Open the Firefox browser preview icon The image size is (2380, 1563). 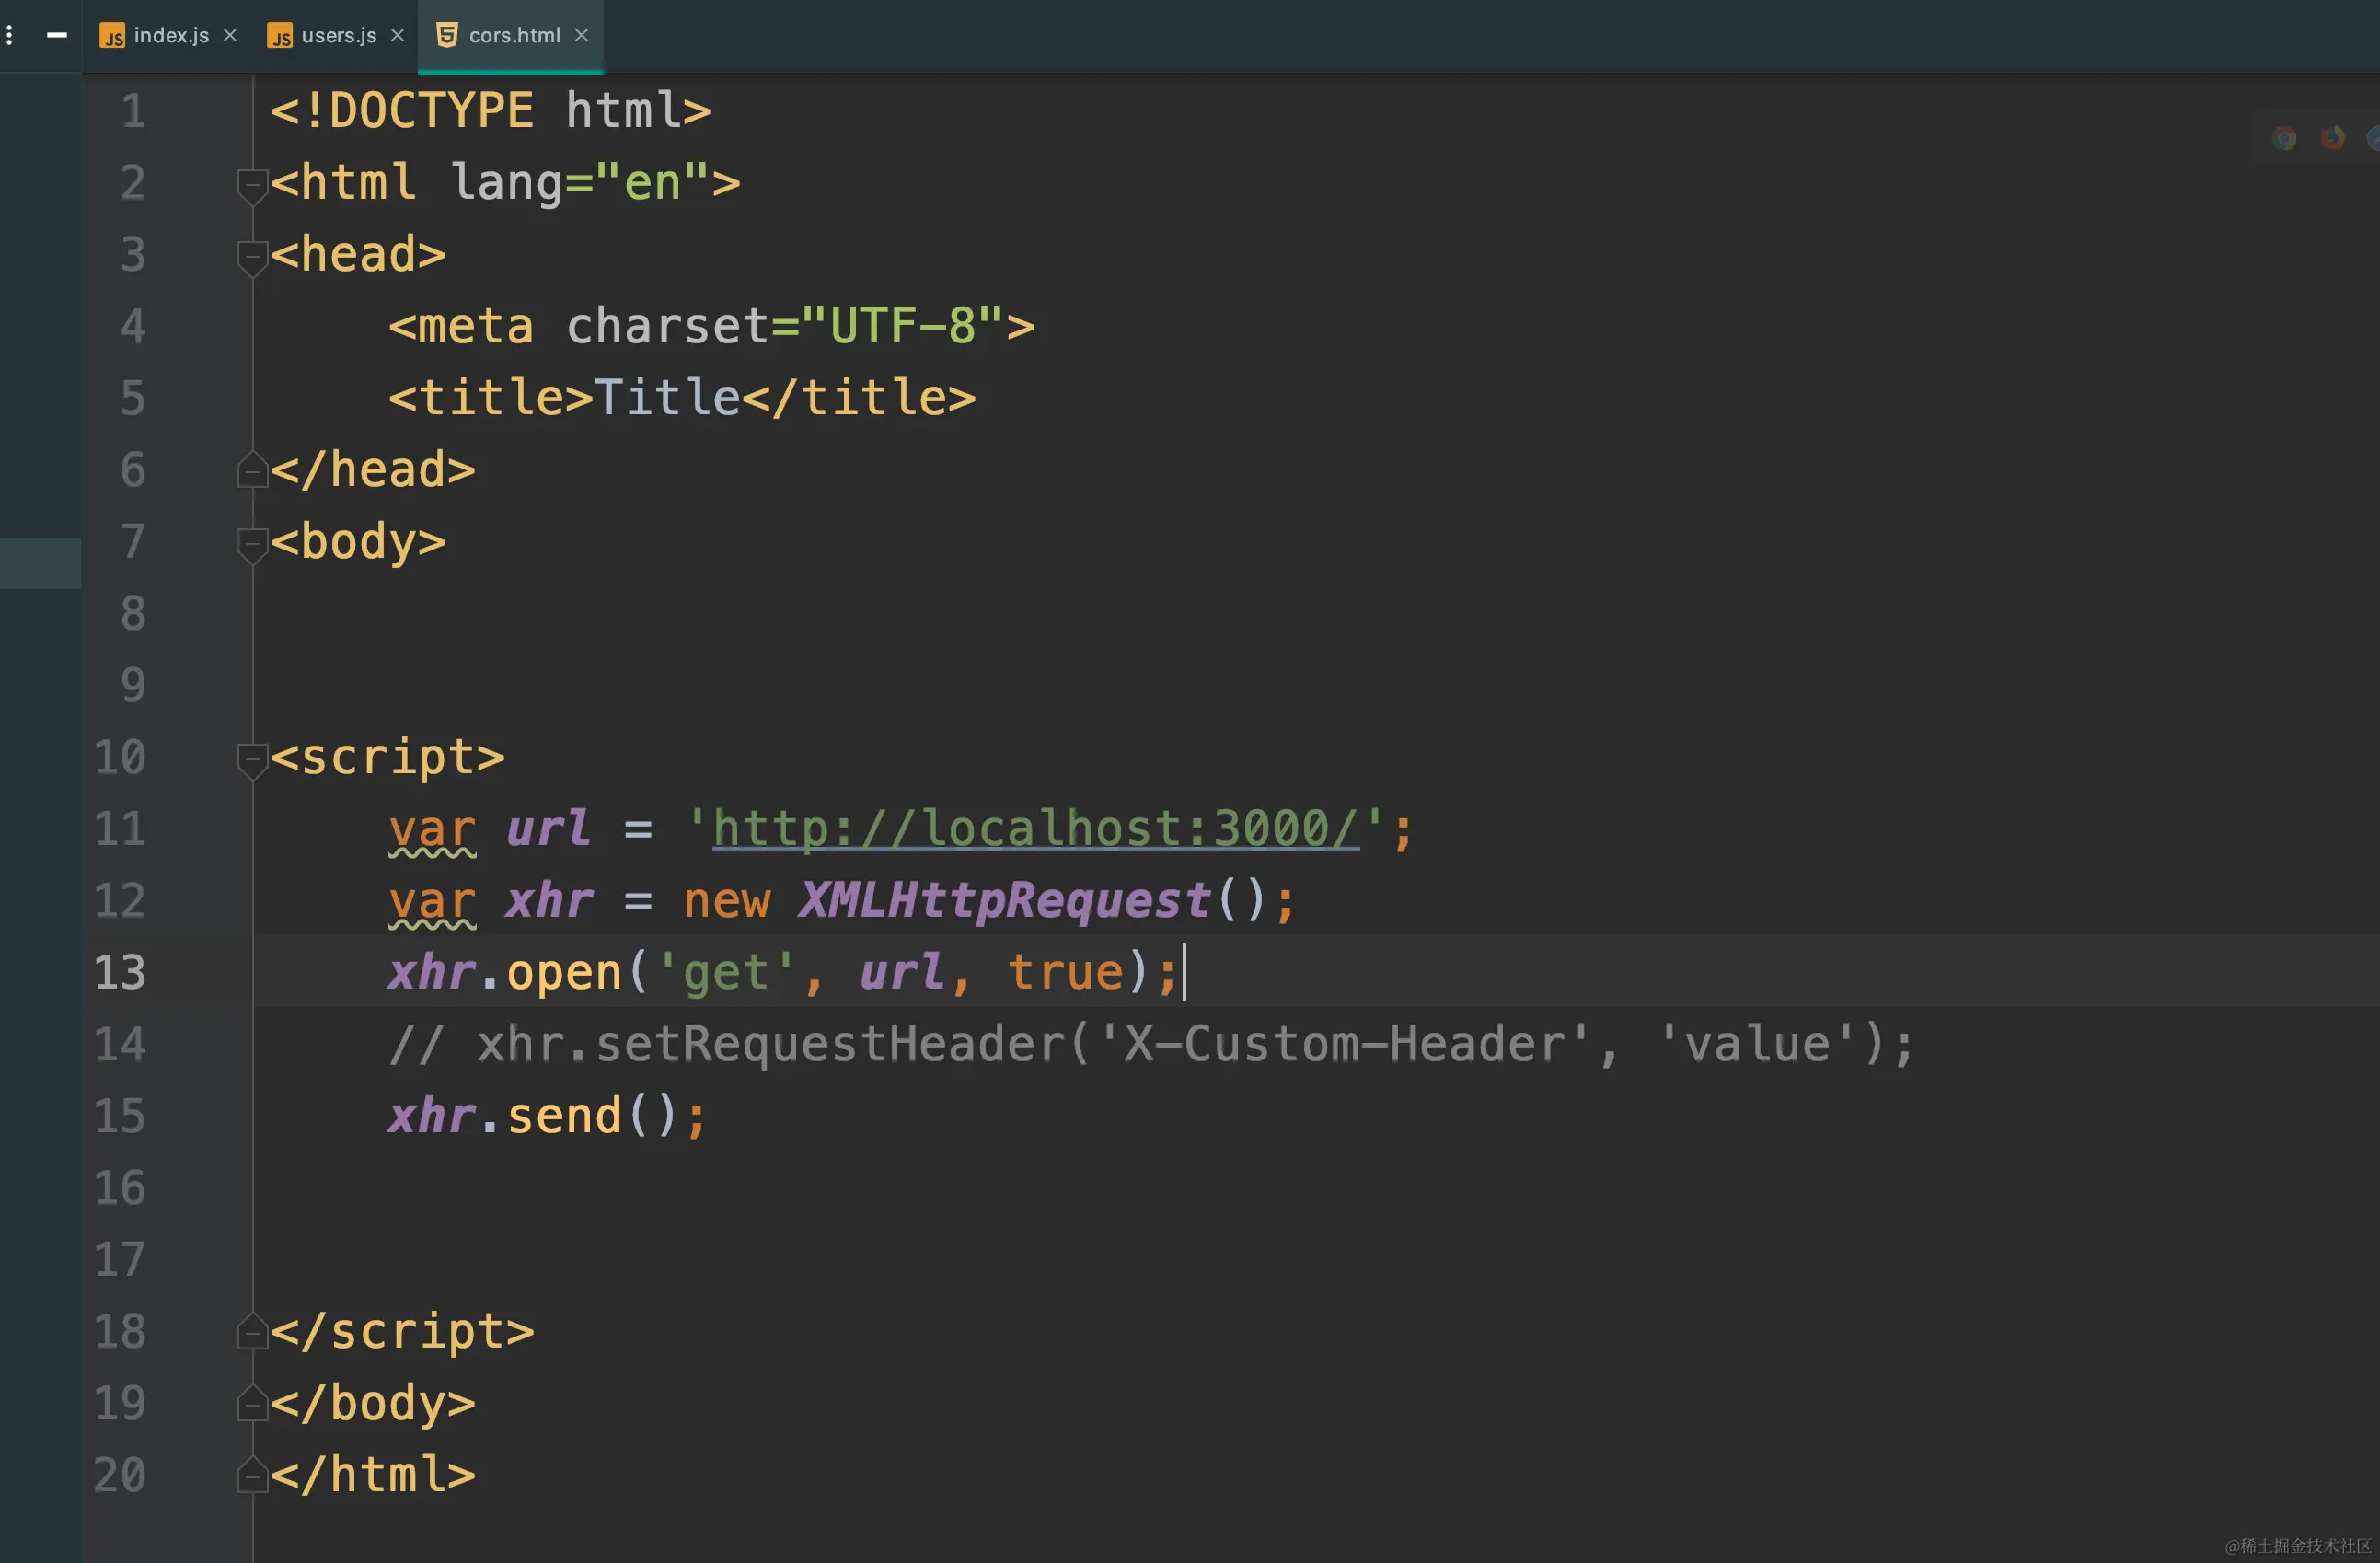point(2332,138)
